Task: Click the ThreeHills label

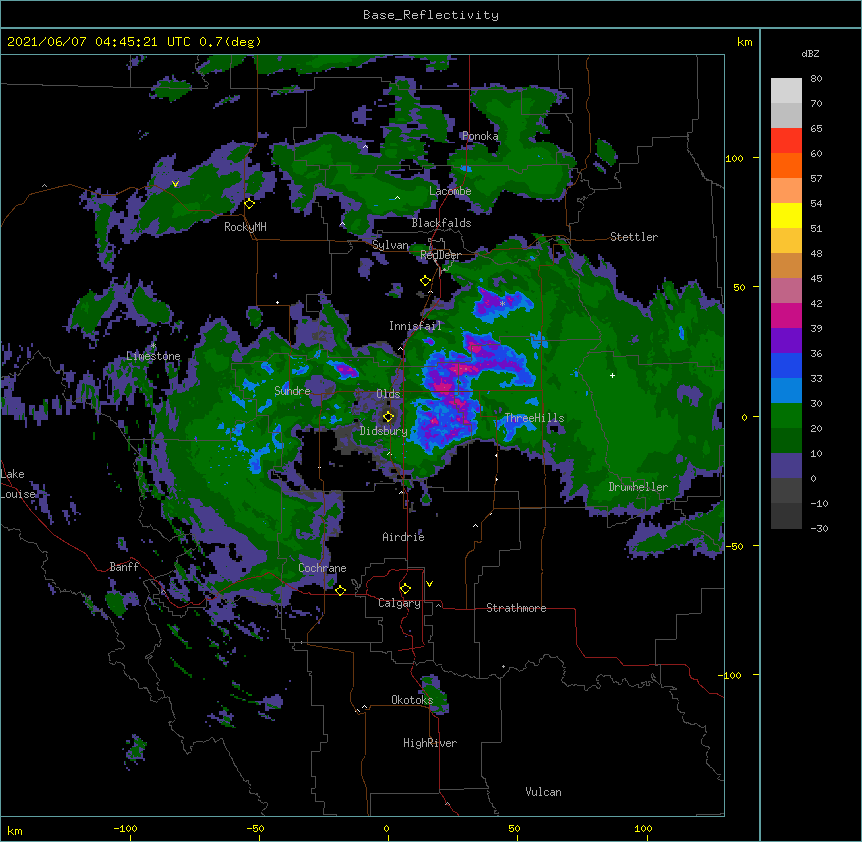Action: coord(534,418)
